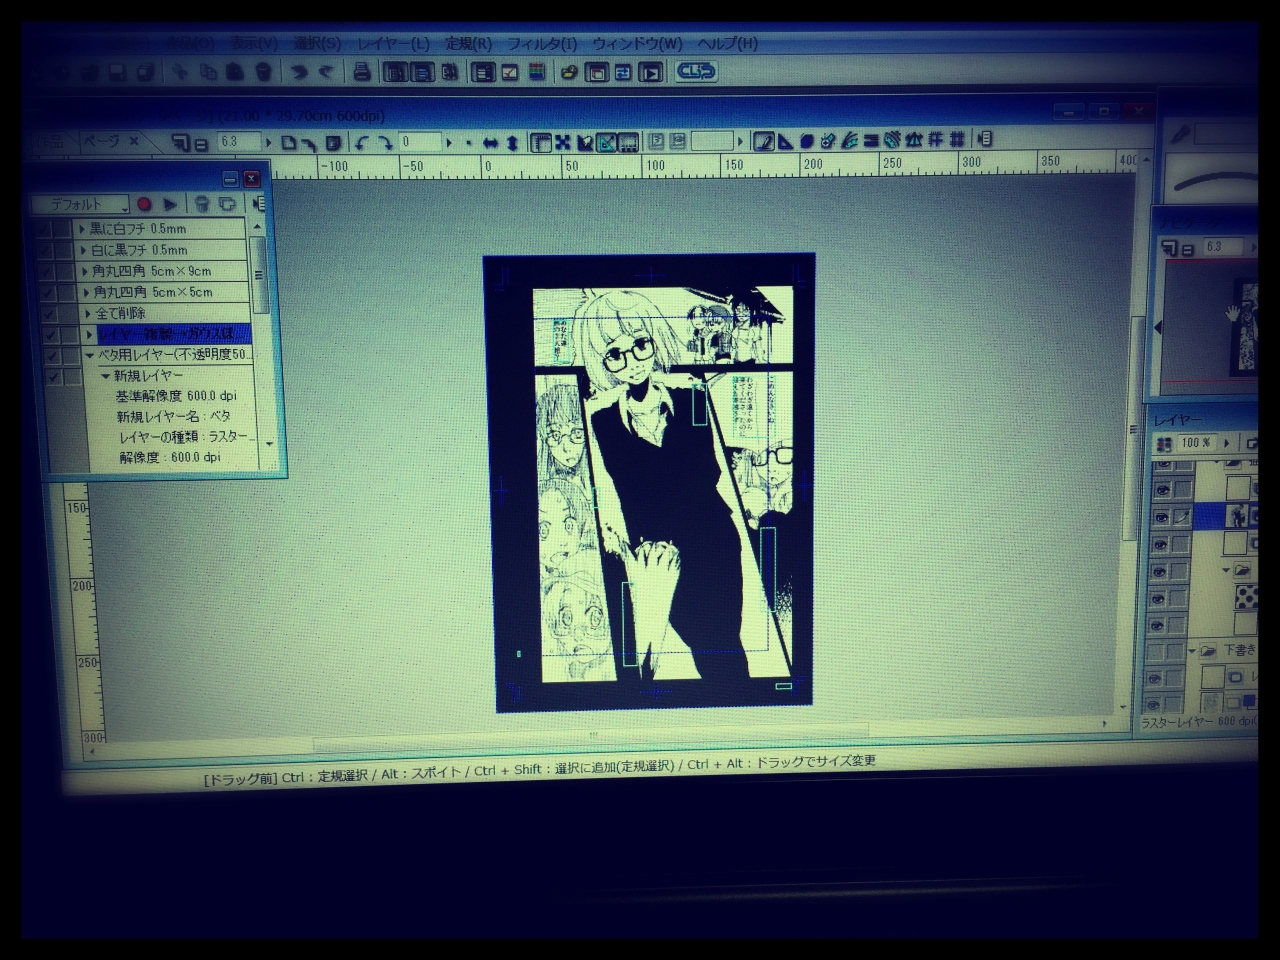Click the flip vertical arrows icon
Viewport: 1280px width, 960px height.
click(512, 142)
